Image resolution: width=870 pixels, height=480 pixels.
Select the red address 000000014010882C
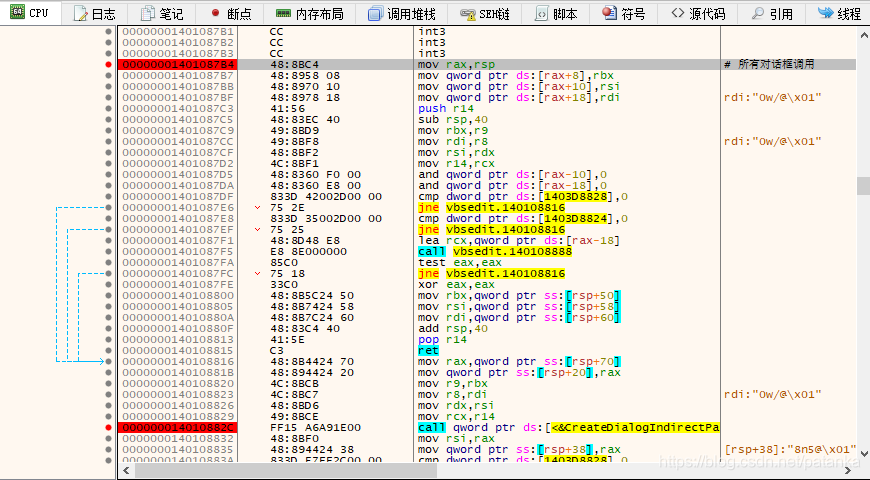(x=178, y=427)
